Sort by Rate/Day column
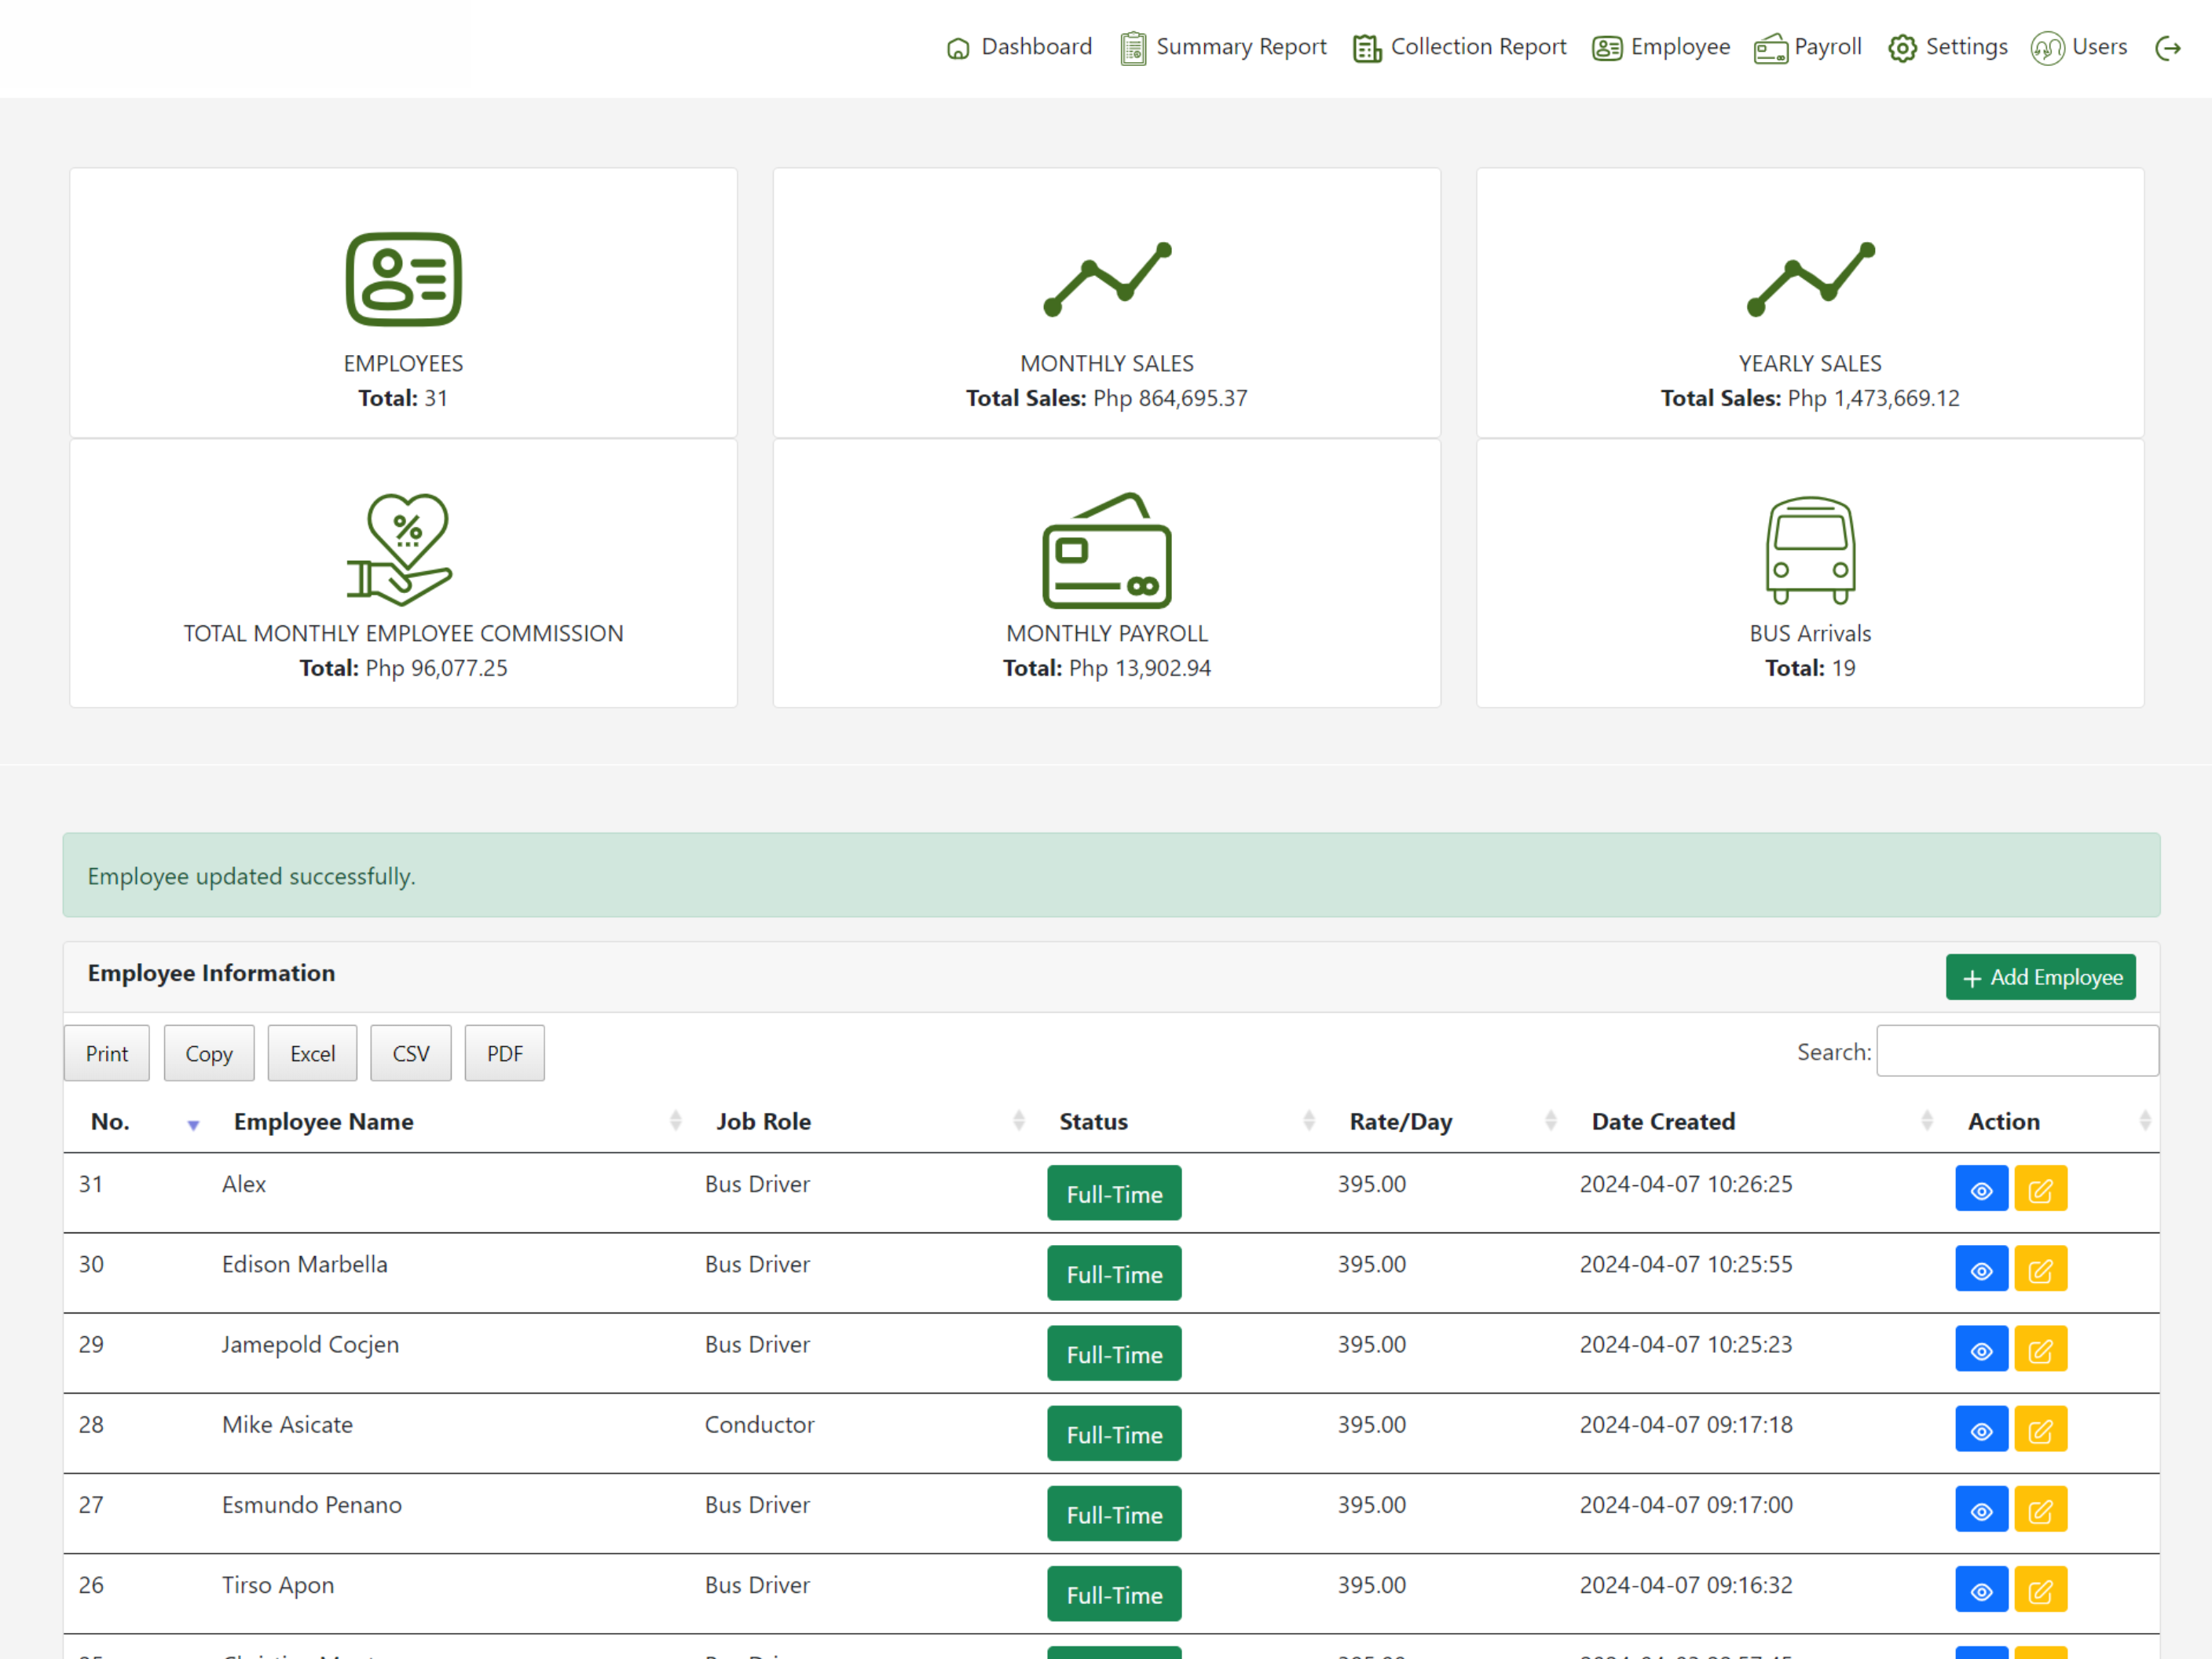This screenshot has height=1659, width=2212. click(1444, 1122)
